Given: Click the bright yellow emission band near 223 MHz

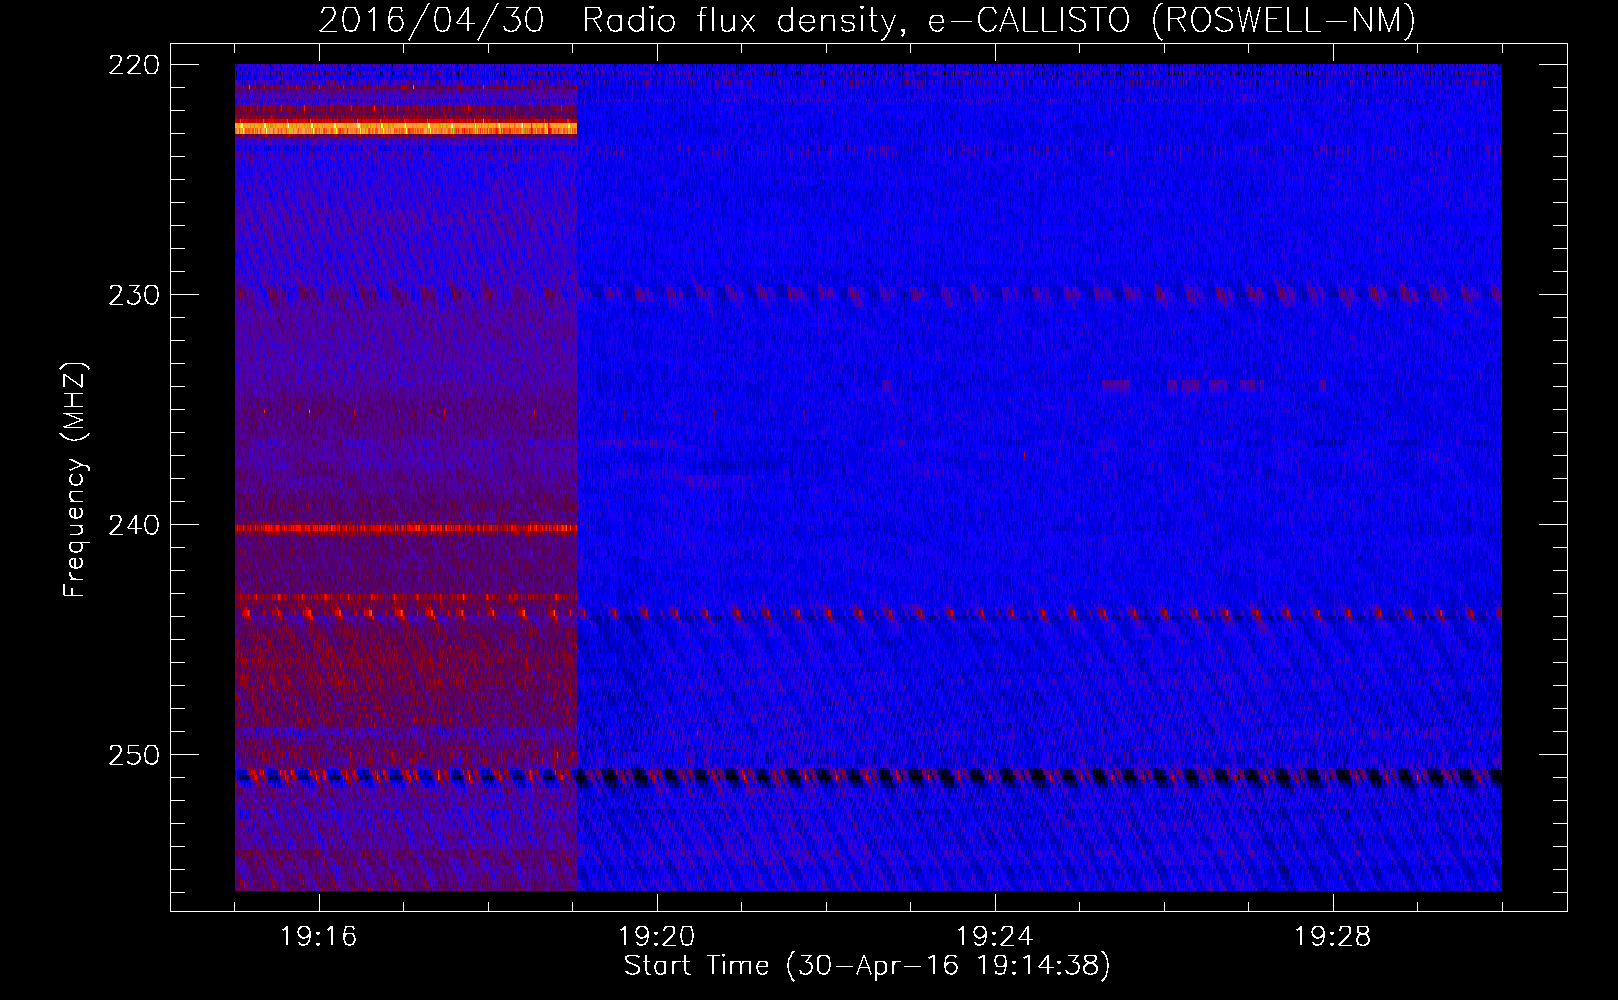Looking at the screenshot, I should 406,128.
